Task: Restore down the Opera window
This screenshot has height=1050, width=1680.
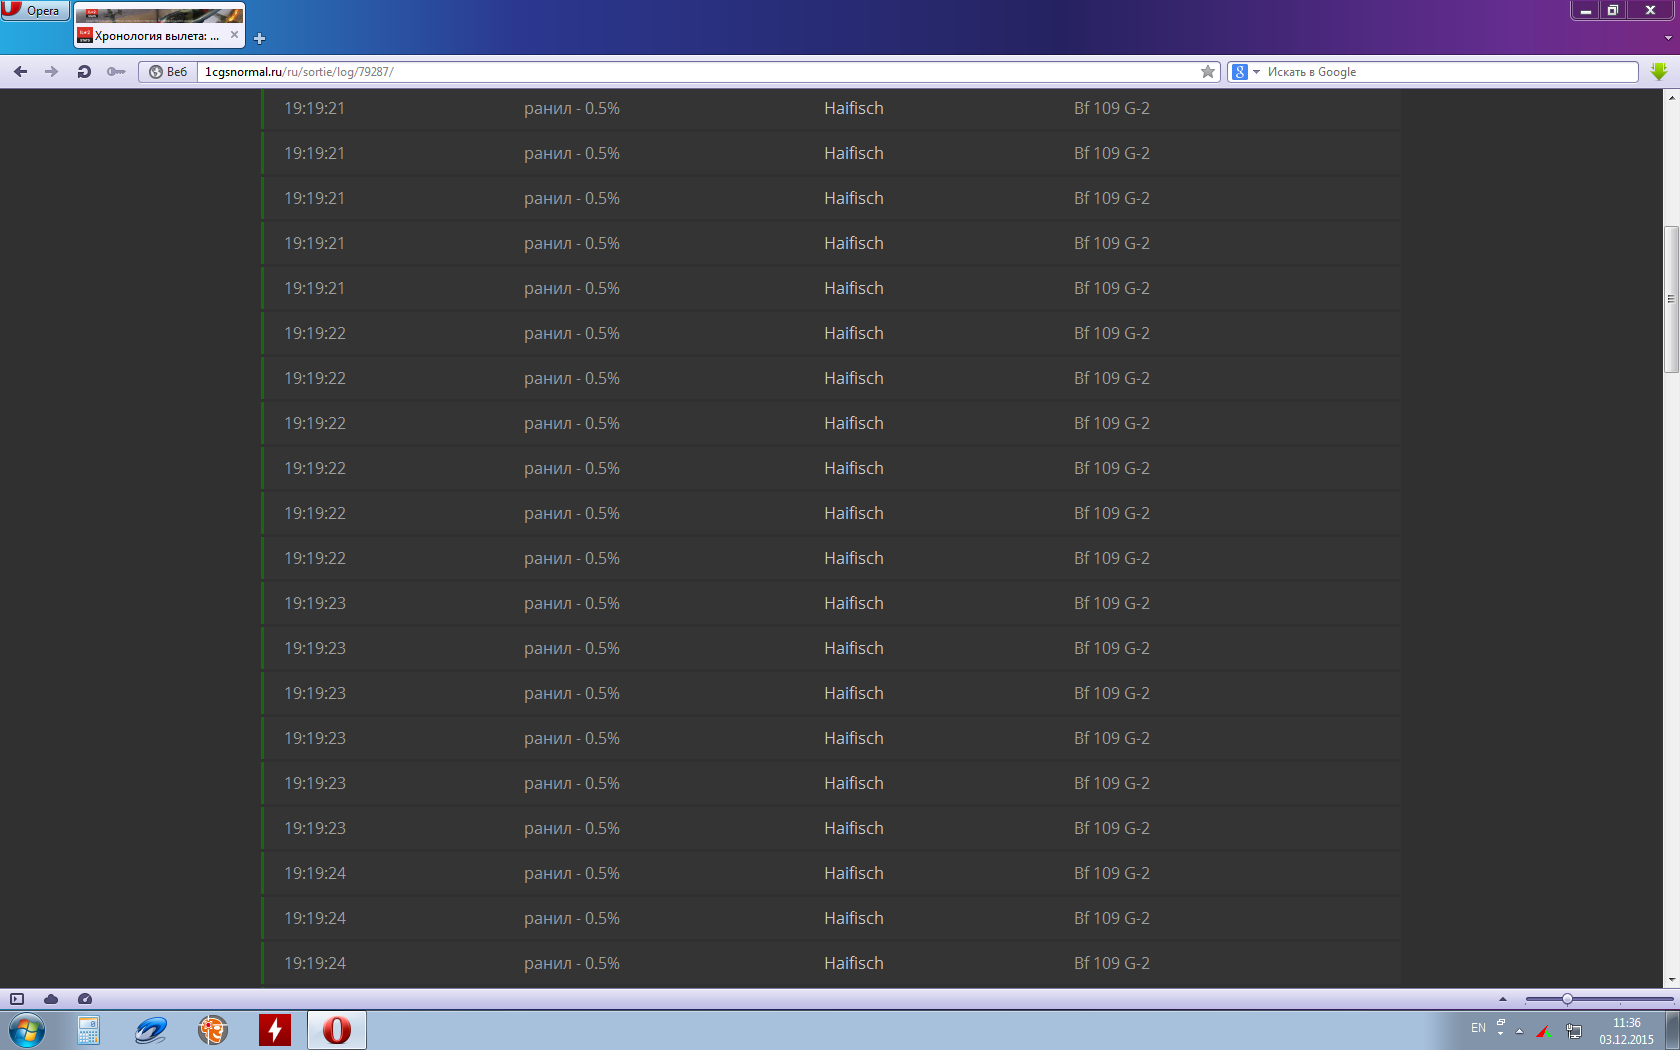Action: [x=1612, y=10]
